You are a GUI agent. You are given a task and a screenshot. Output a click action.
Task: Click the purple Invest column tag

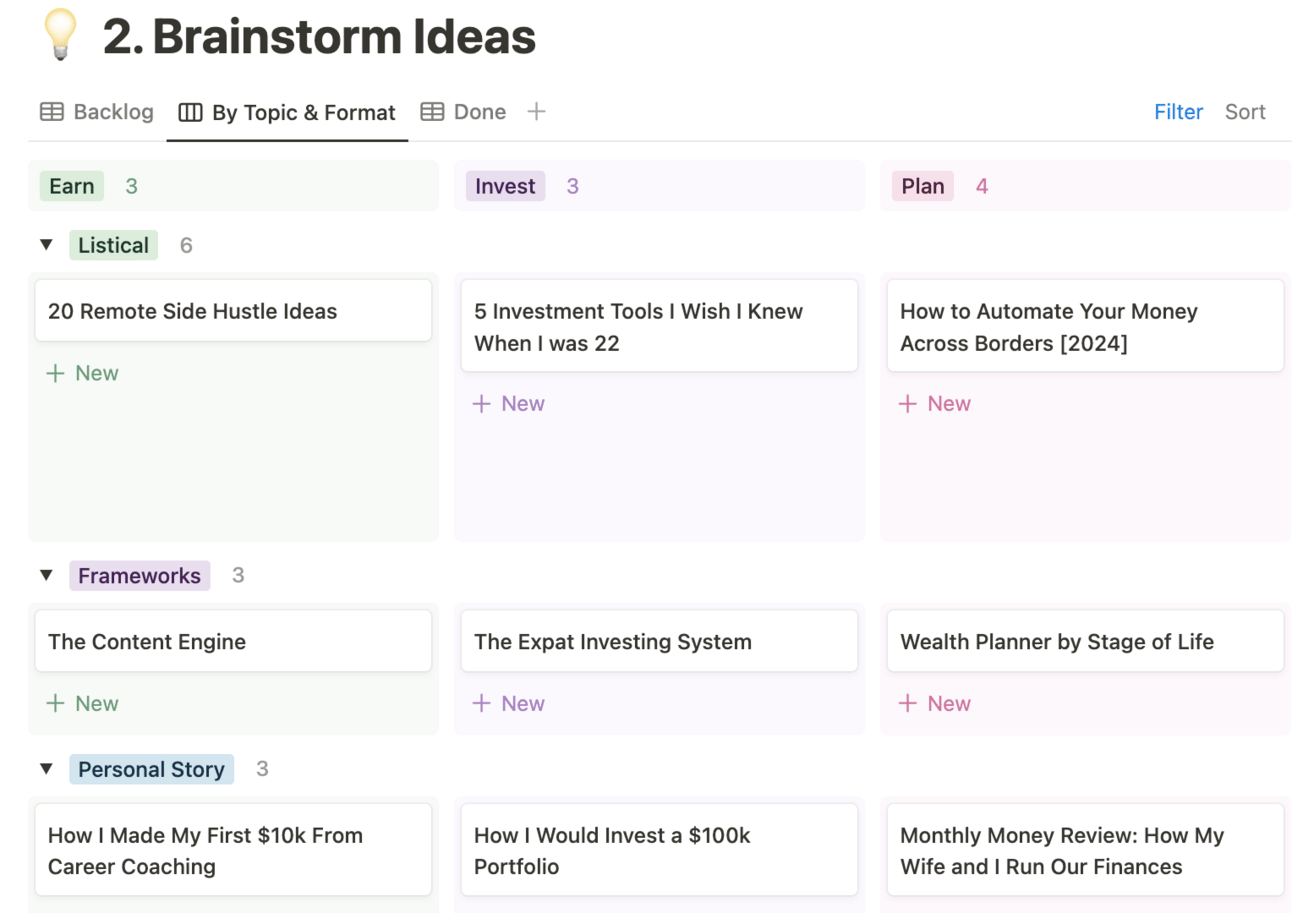(505, 186)
